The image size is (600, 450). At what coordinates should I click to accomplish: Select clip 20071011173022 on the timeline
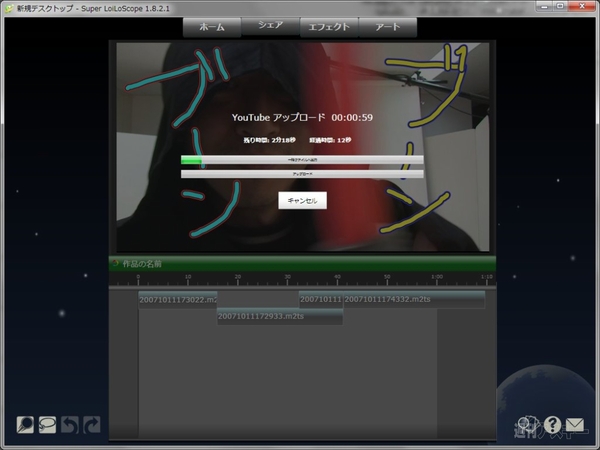tap(178, 300)
